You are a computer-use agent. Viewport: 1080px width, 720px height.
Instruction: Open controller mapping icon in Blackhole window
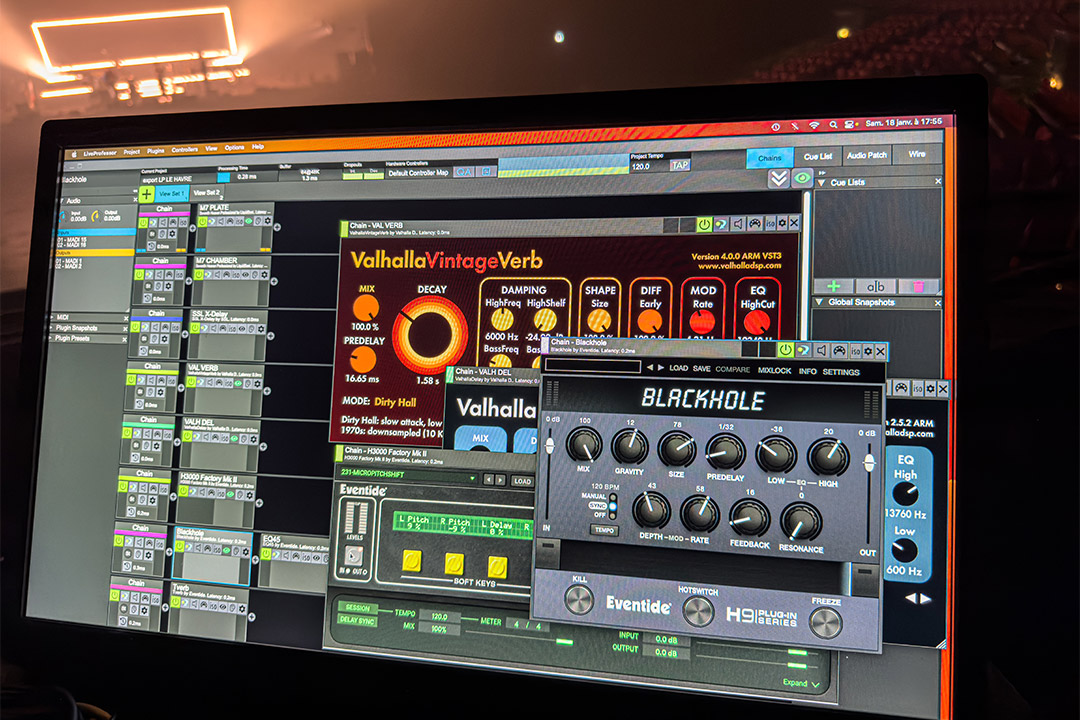click(839, 351)
